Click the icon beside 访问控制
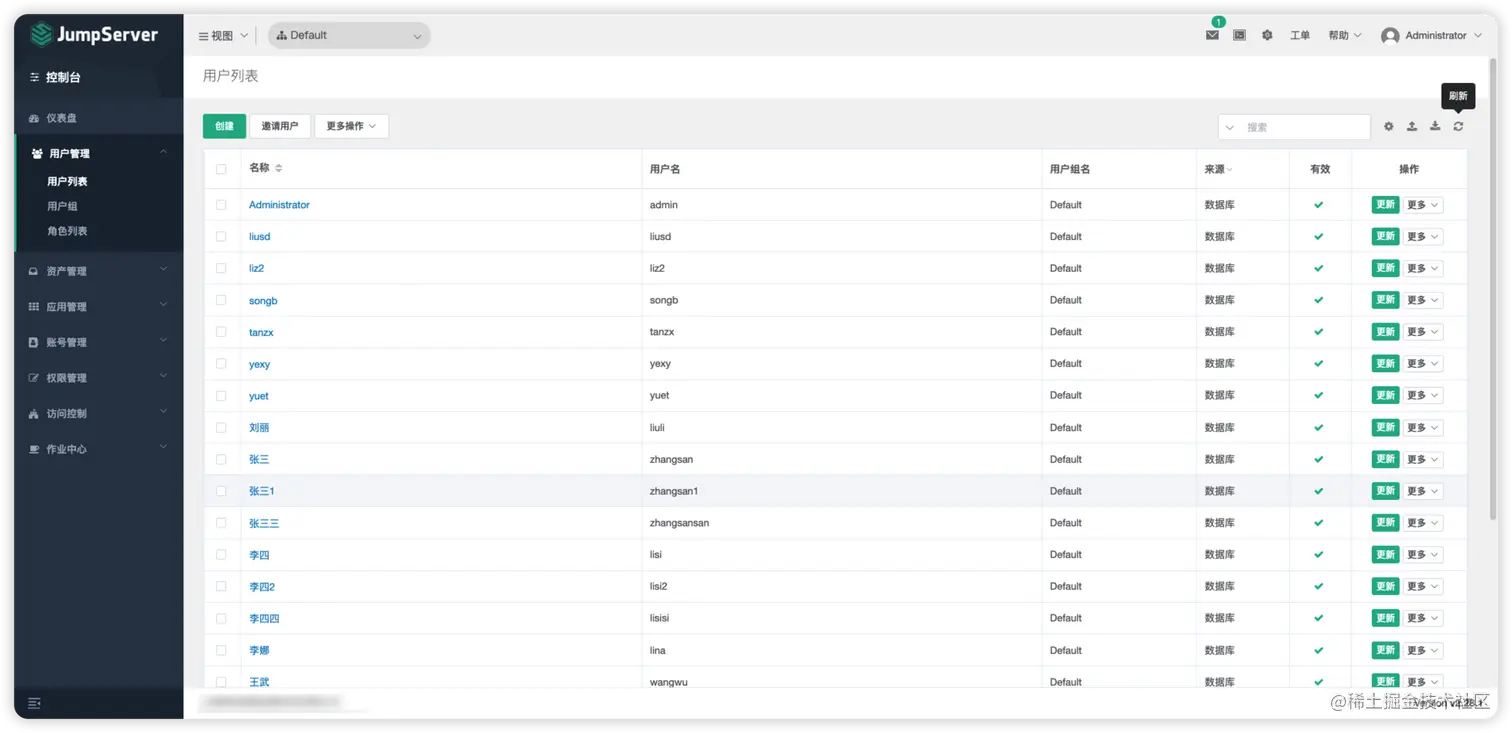 (x=34, y=413)
